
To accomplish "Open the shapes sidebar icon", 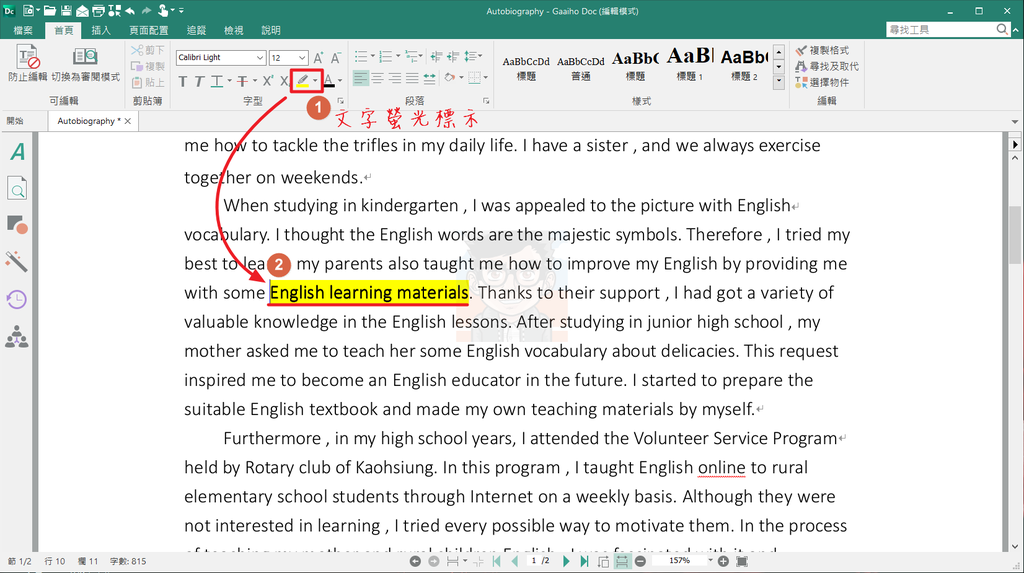I will pyautogui.click(x=17, y=225).
